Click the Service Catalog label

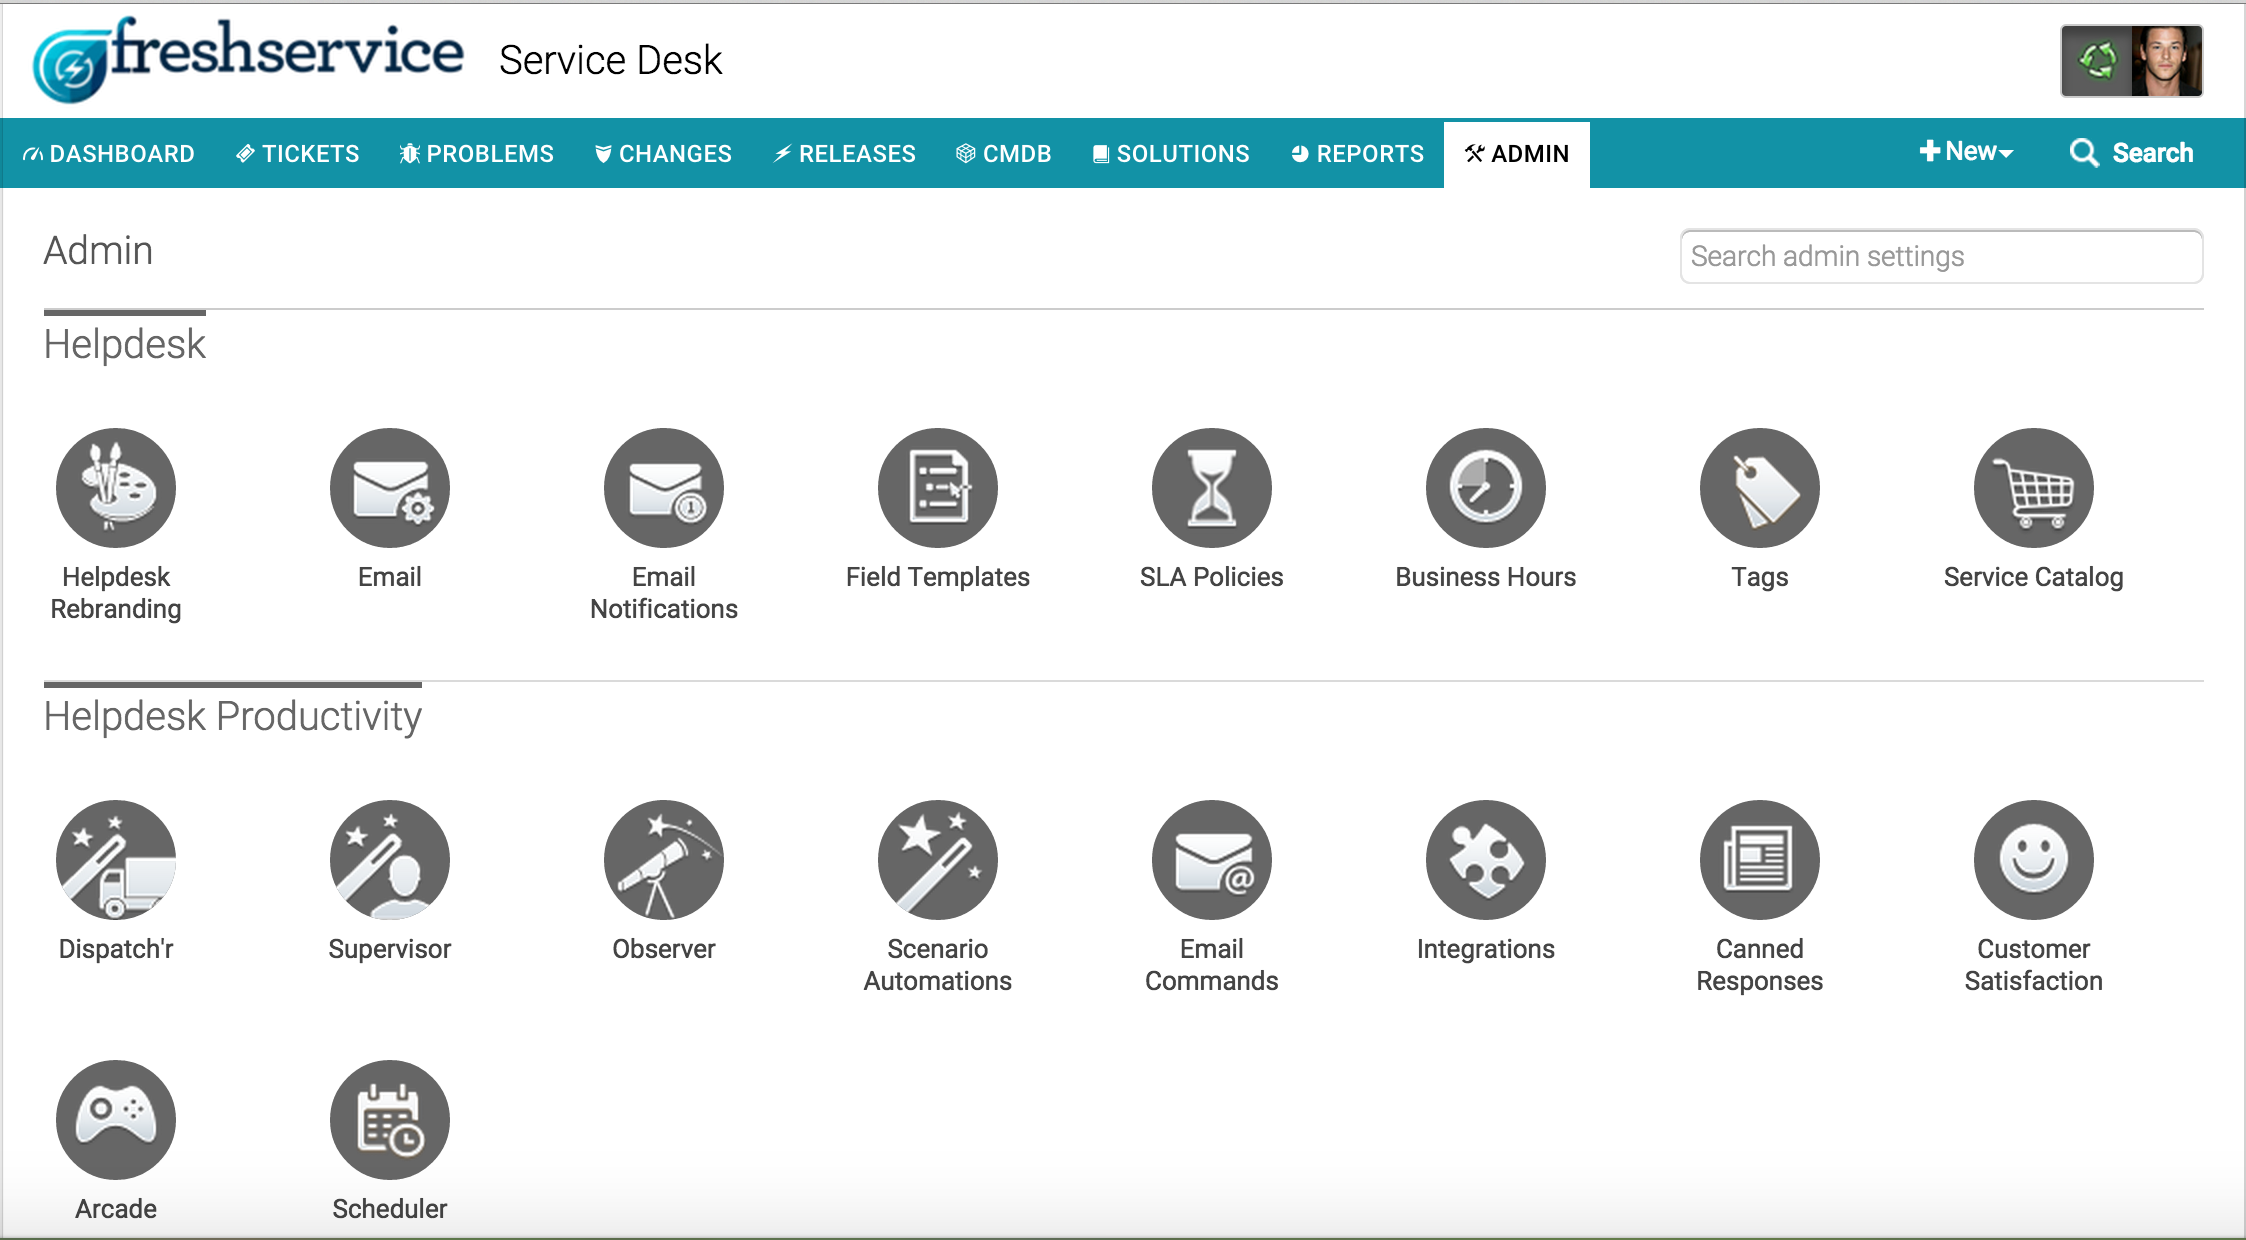pos(2034,577)
